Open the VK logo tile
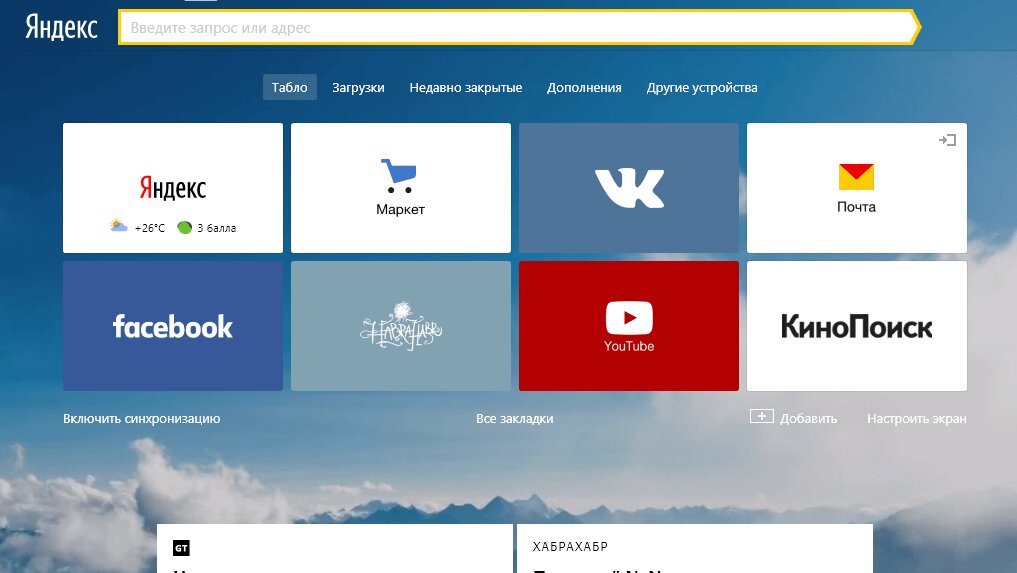Viewport: 1017px width, 573px height. tap(629, 188)
